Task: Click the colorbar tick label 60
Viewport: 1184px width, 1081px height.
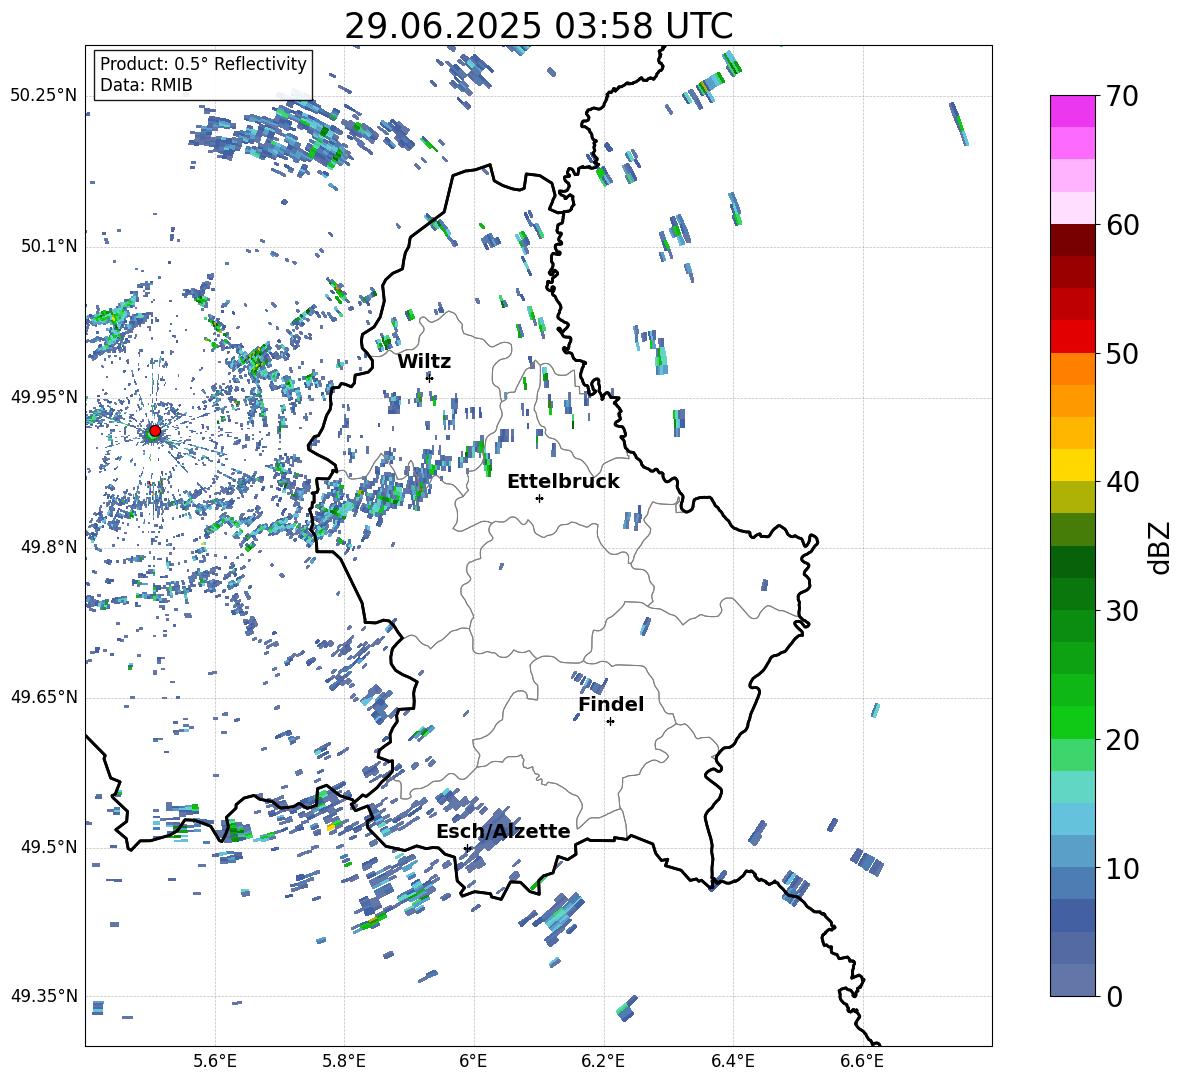Action: pos(1122,225)
